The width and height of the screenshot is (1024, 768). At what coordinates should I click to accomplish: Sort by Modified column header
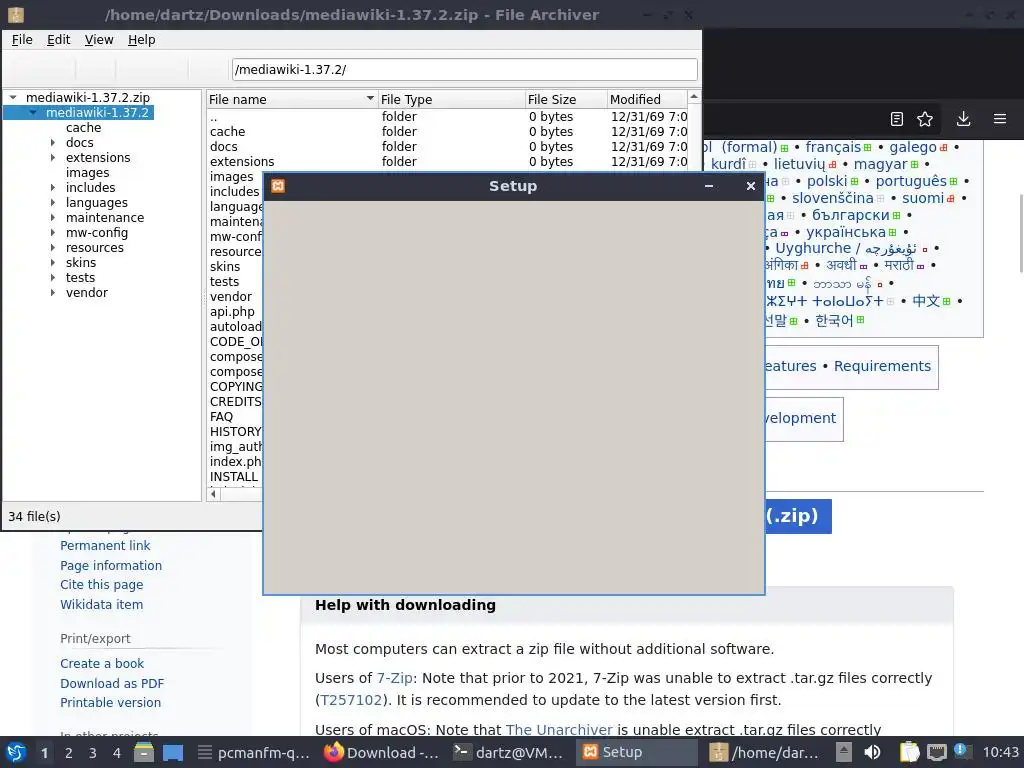point(647,99)
